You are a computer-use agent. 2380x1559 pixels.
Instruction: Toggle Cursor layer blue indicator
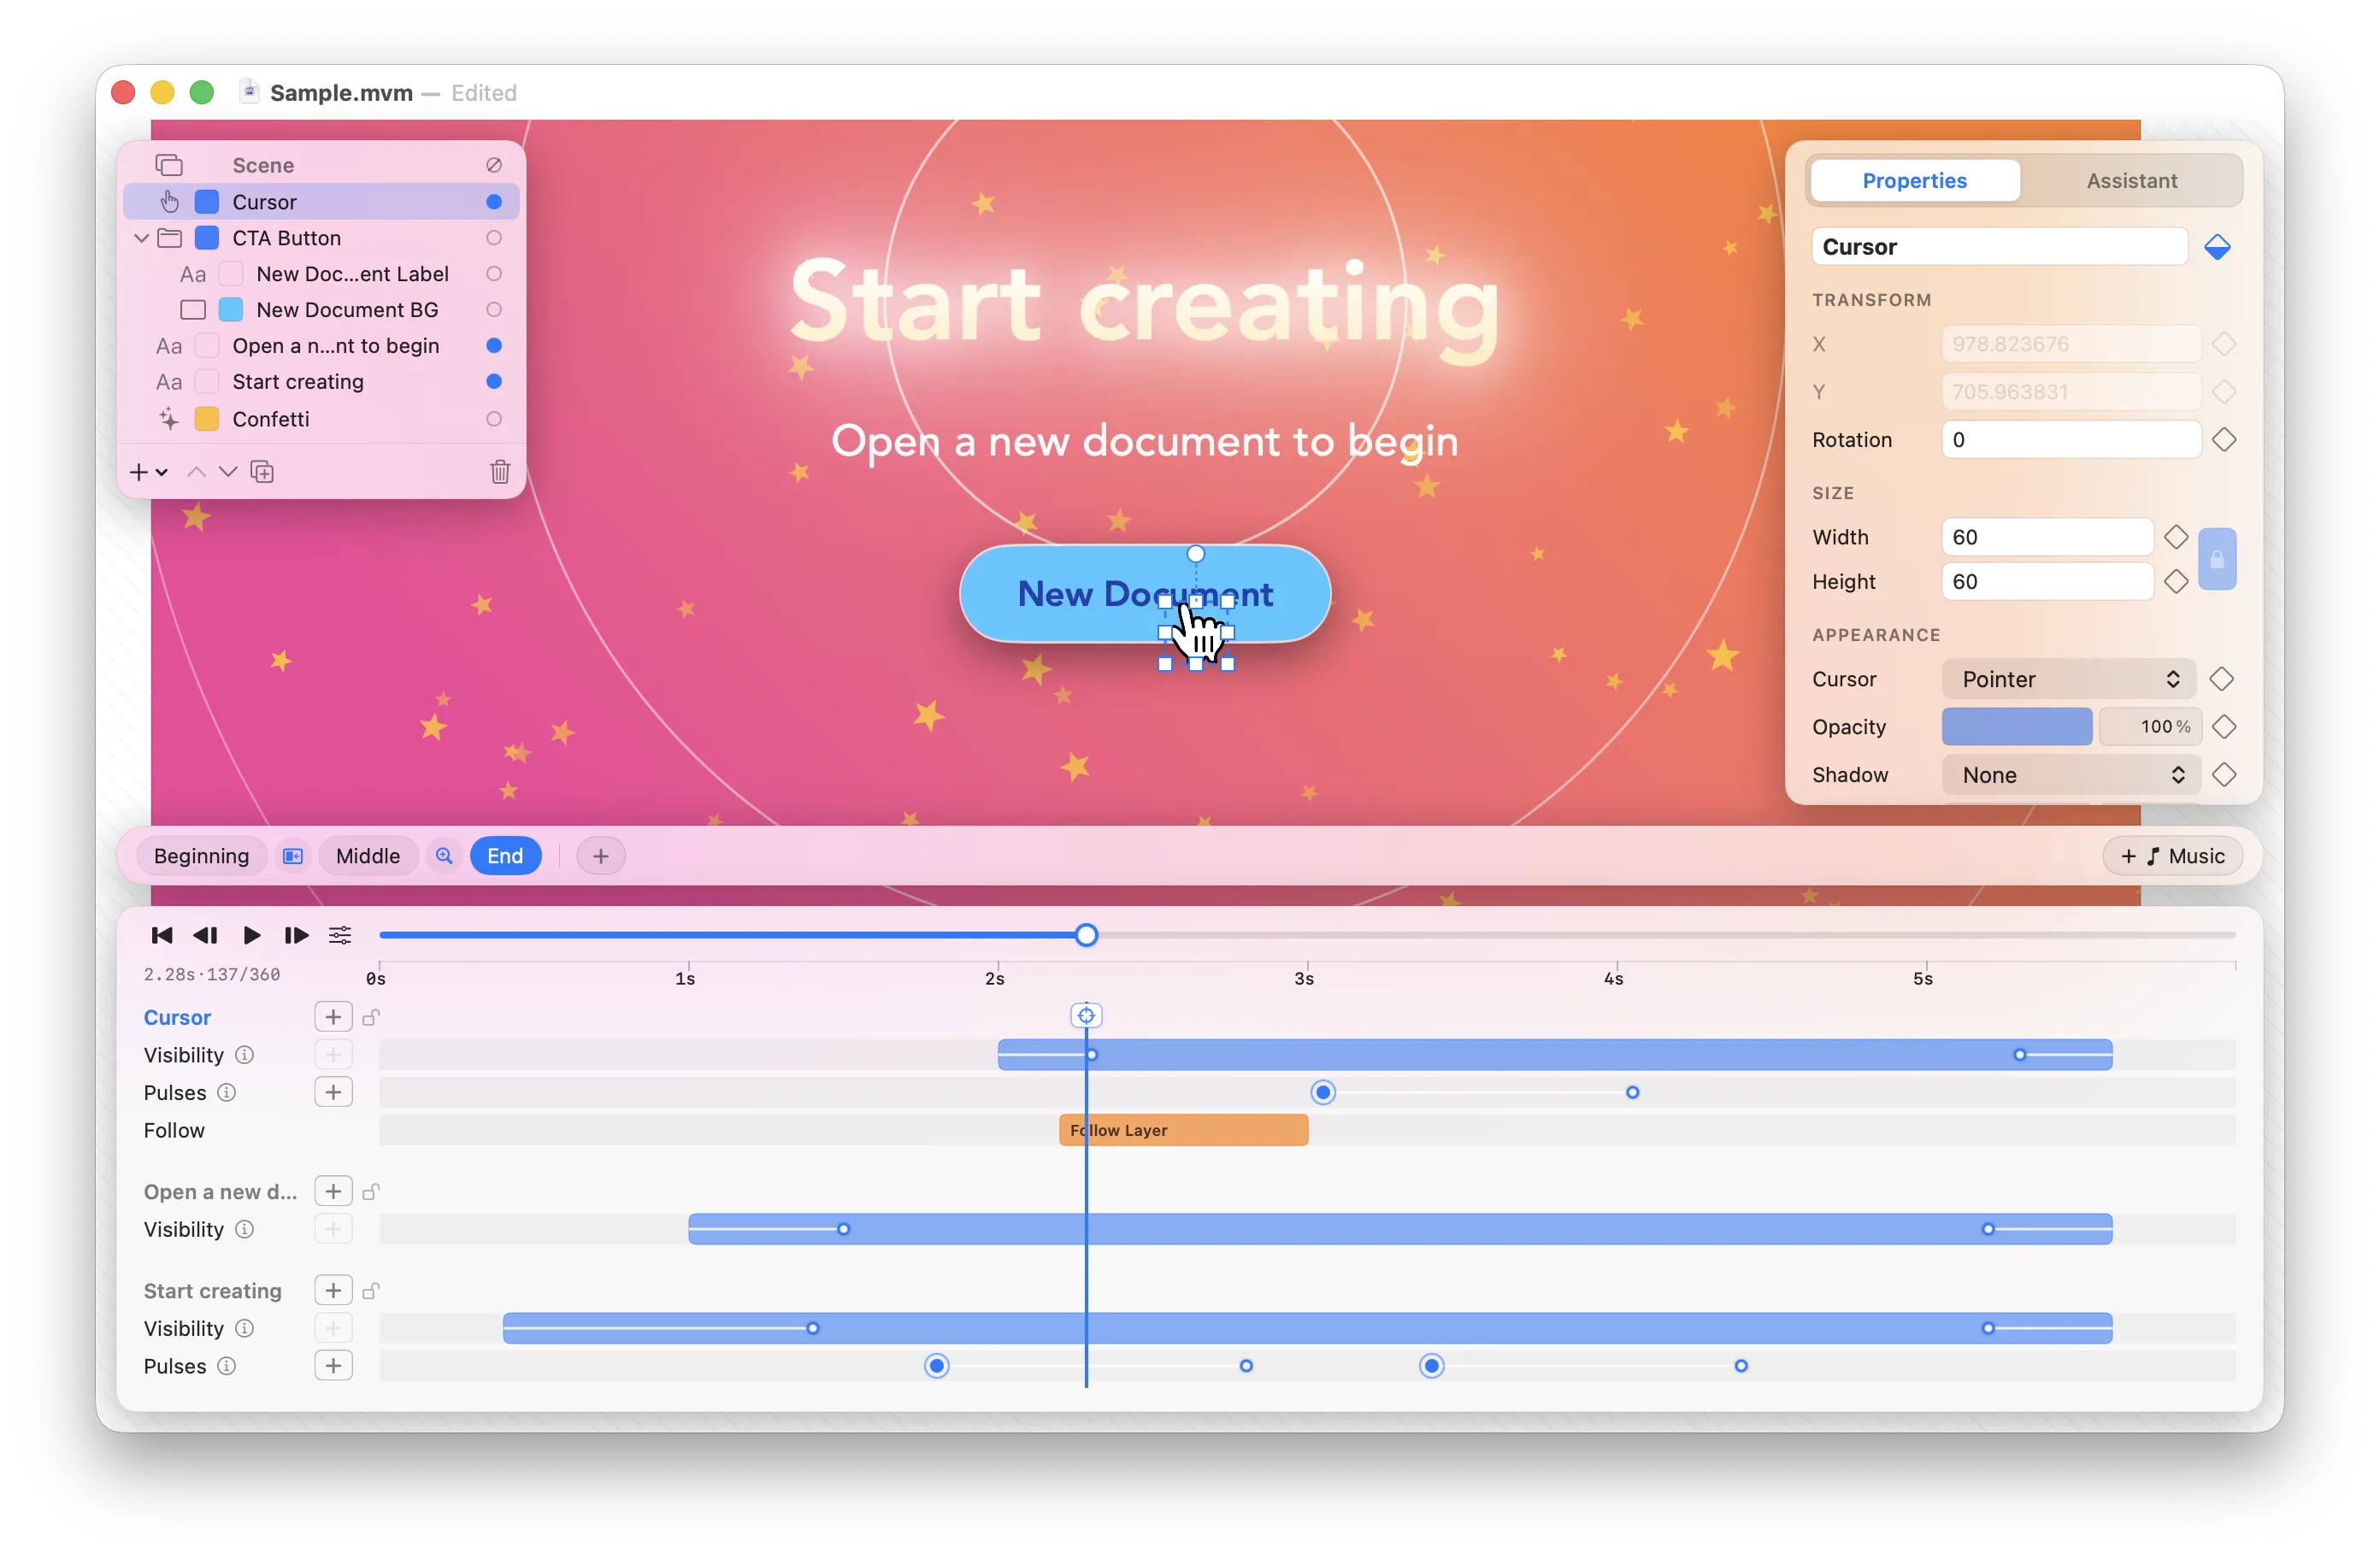click(x=494, y=202)
